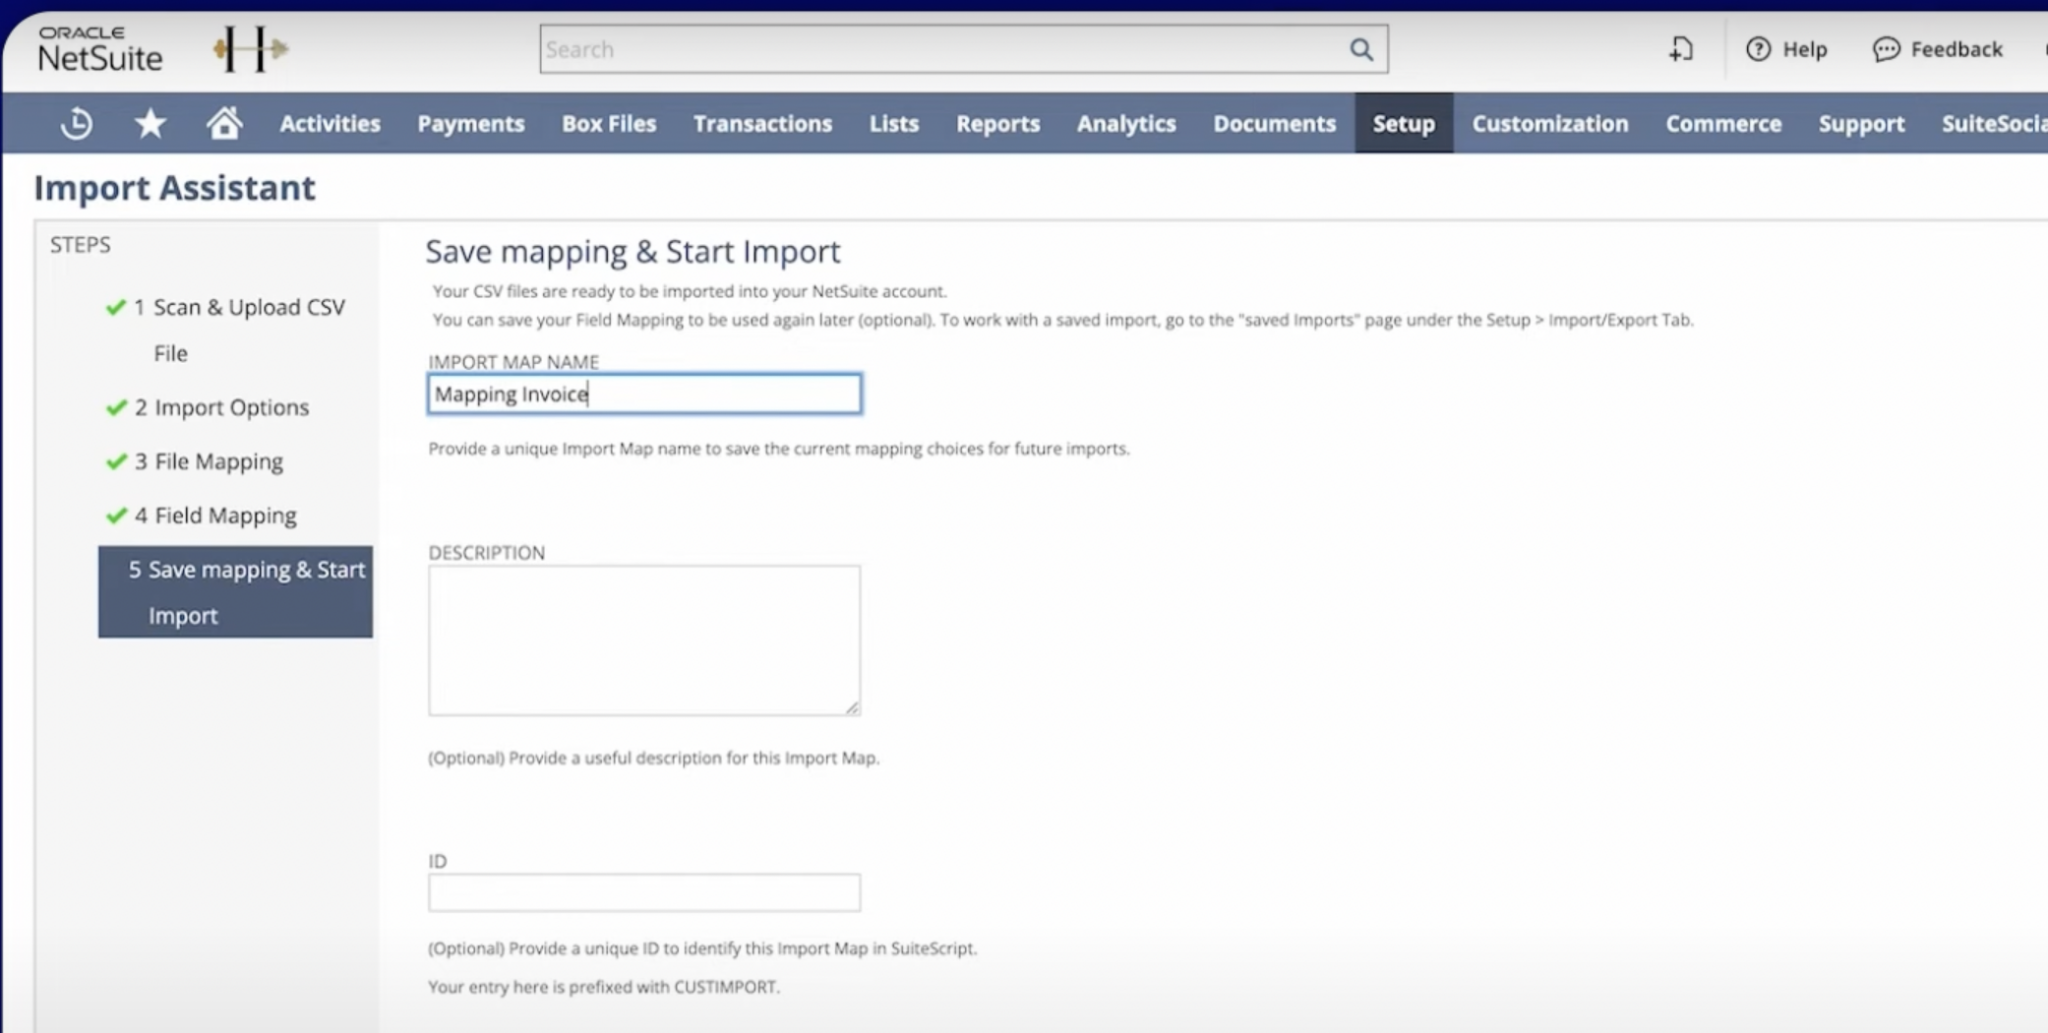Click the Description text area
Image resolution: width=2048 pixels, height=1033 pixels.
point(644,639)
